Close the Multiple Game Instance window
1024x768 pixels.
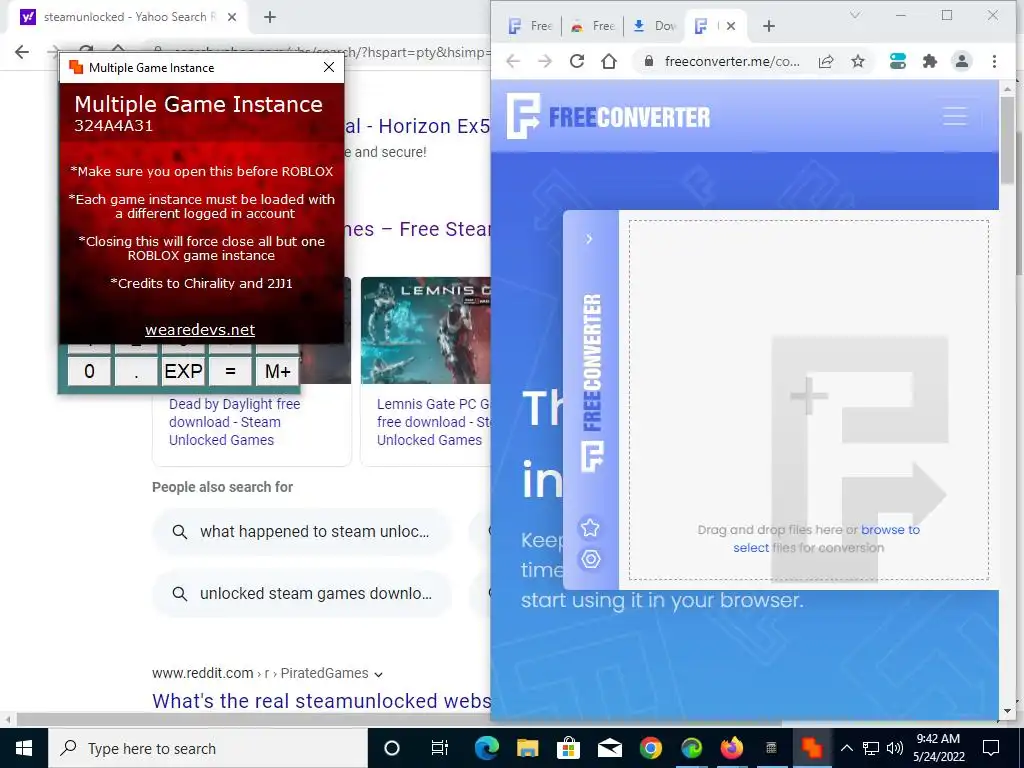tap(329, 67)
